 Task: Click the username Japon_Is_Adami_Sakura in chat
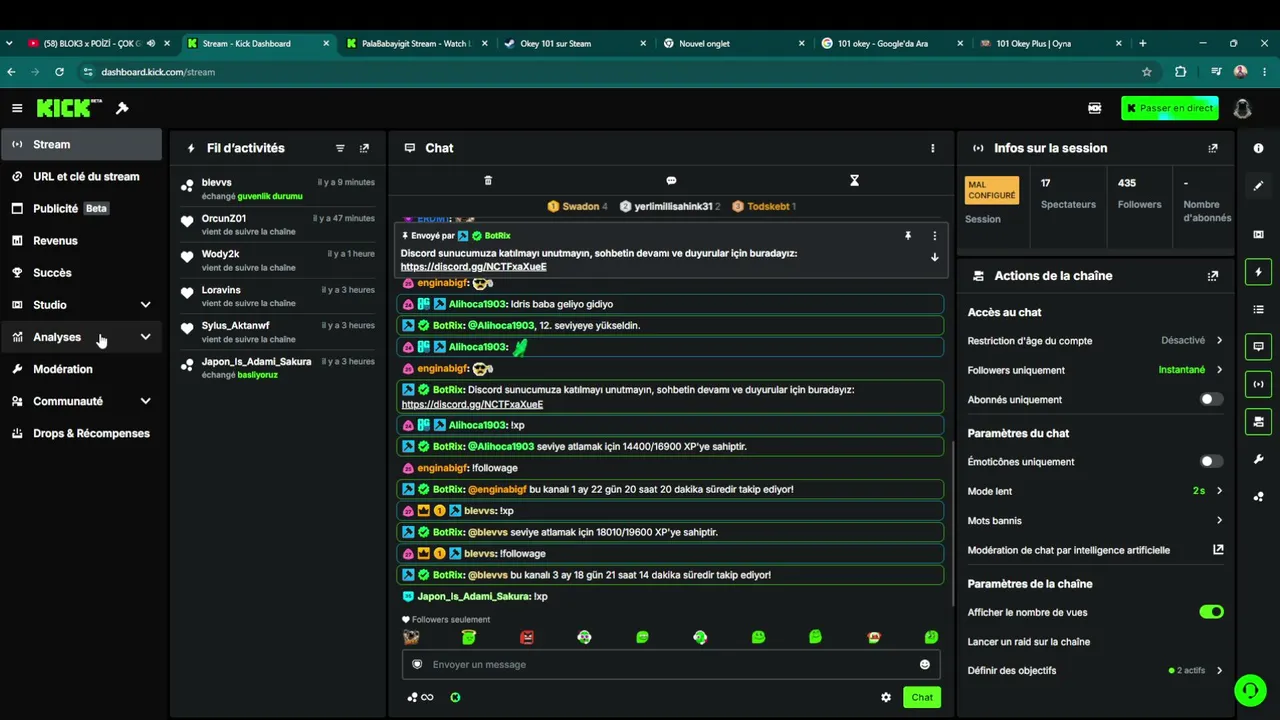click(x=473, y=597)
